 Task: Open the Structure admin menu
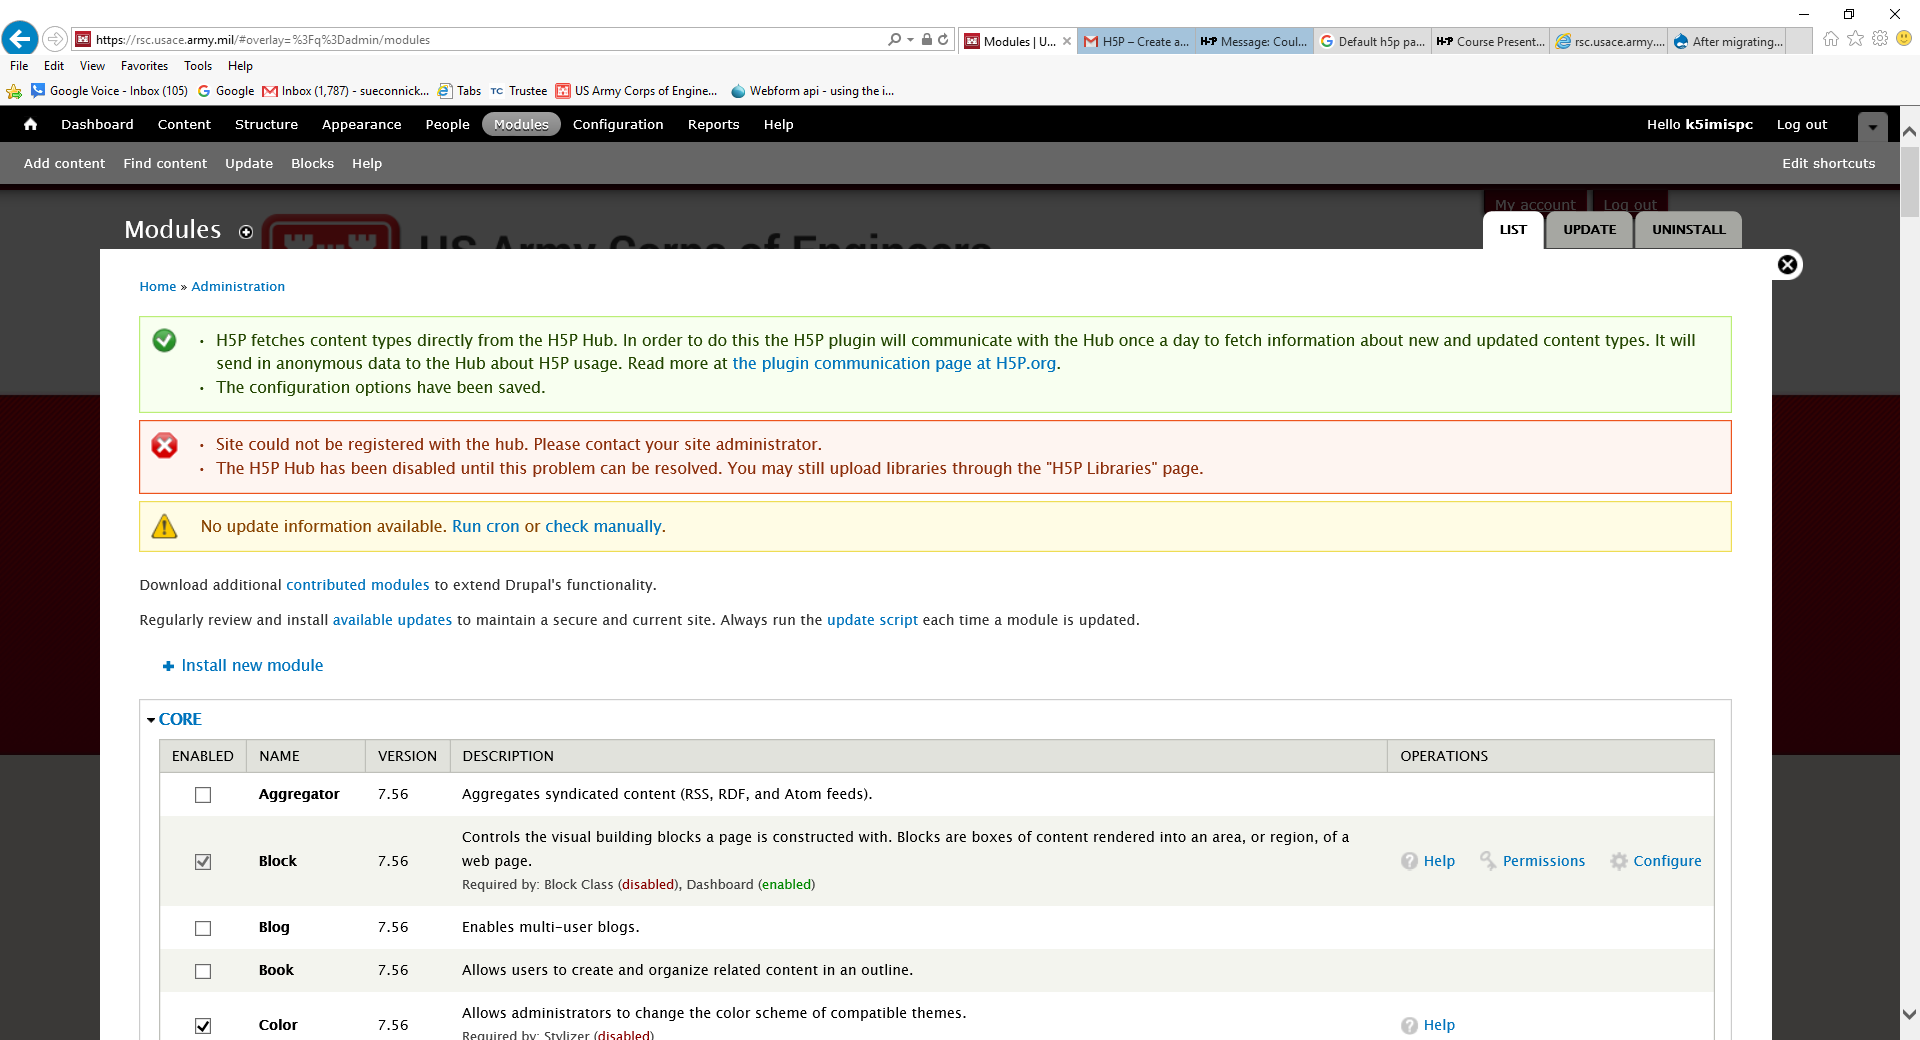pyautogui.click(x=266, y=124)
